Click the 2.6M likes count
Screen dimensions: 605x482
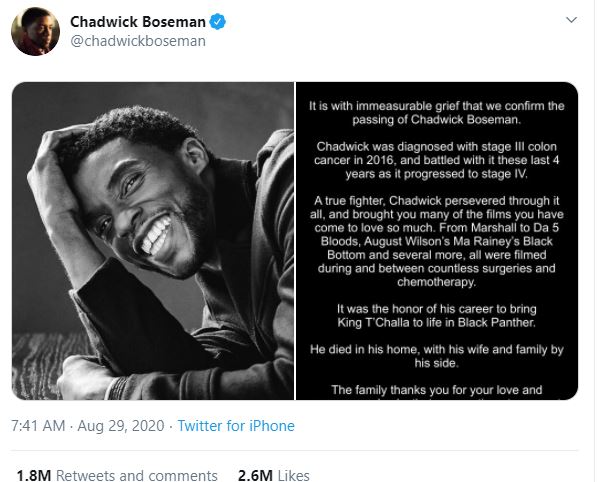[255, 475]
